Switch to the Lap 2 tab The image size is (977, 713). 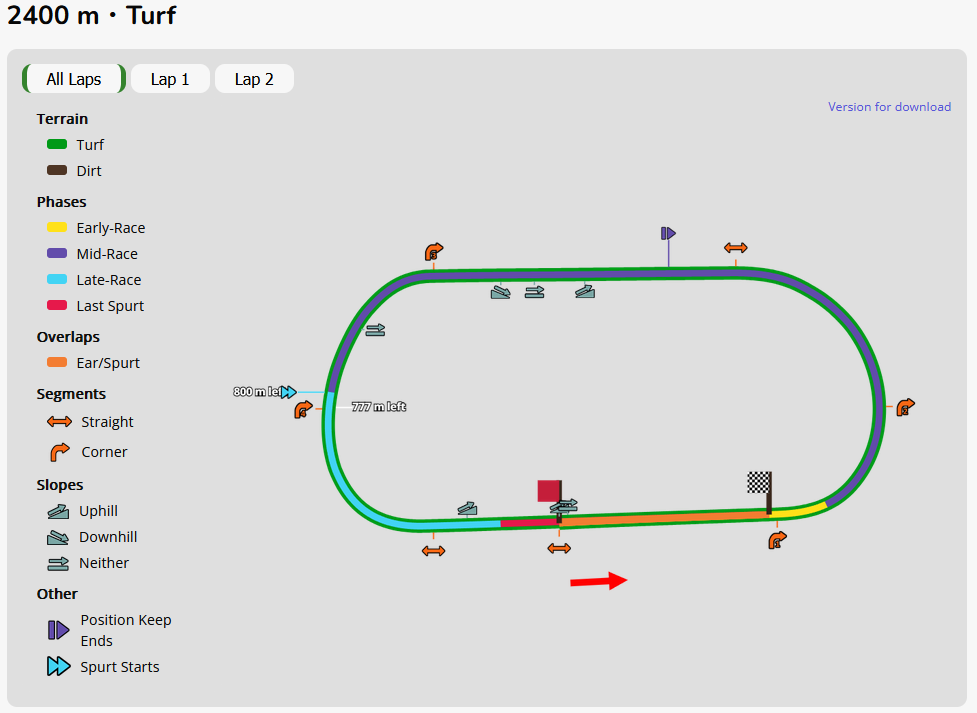point(254,79)
